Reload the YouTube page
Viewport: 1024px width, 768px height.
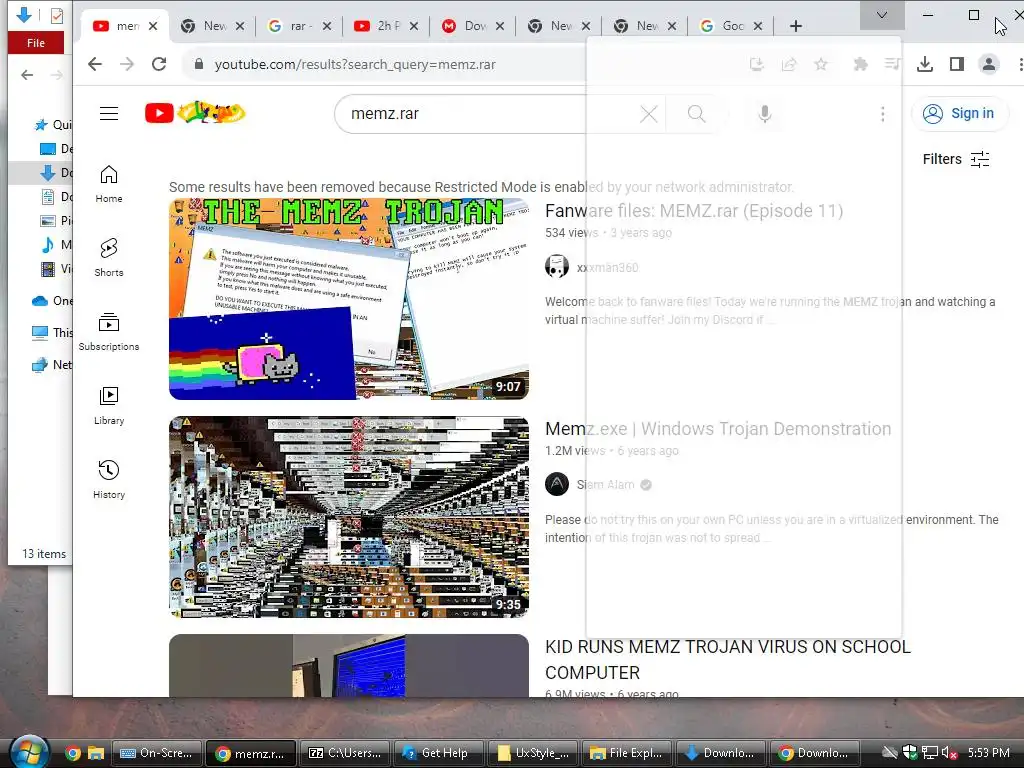point(159,64)
